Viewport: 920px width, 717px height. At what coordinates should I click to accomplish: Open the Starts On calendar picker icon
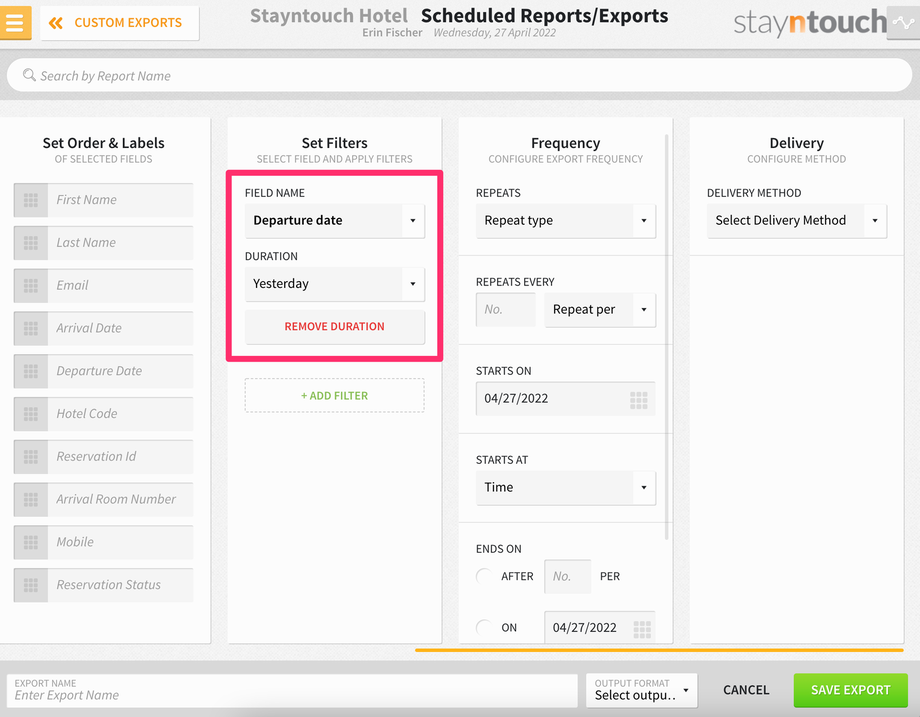[638, 400]
